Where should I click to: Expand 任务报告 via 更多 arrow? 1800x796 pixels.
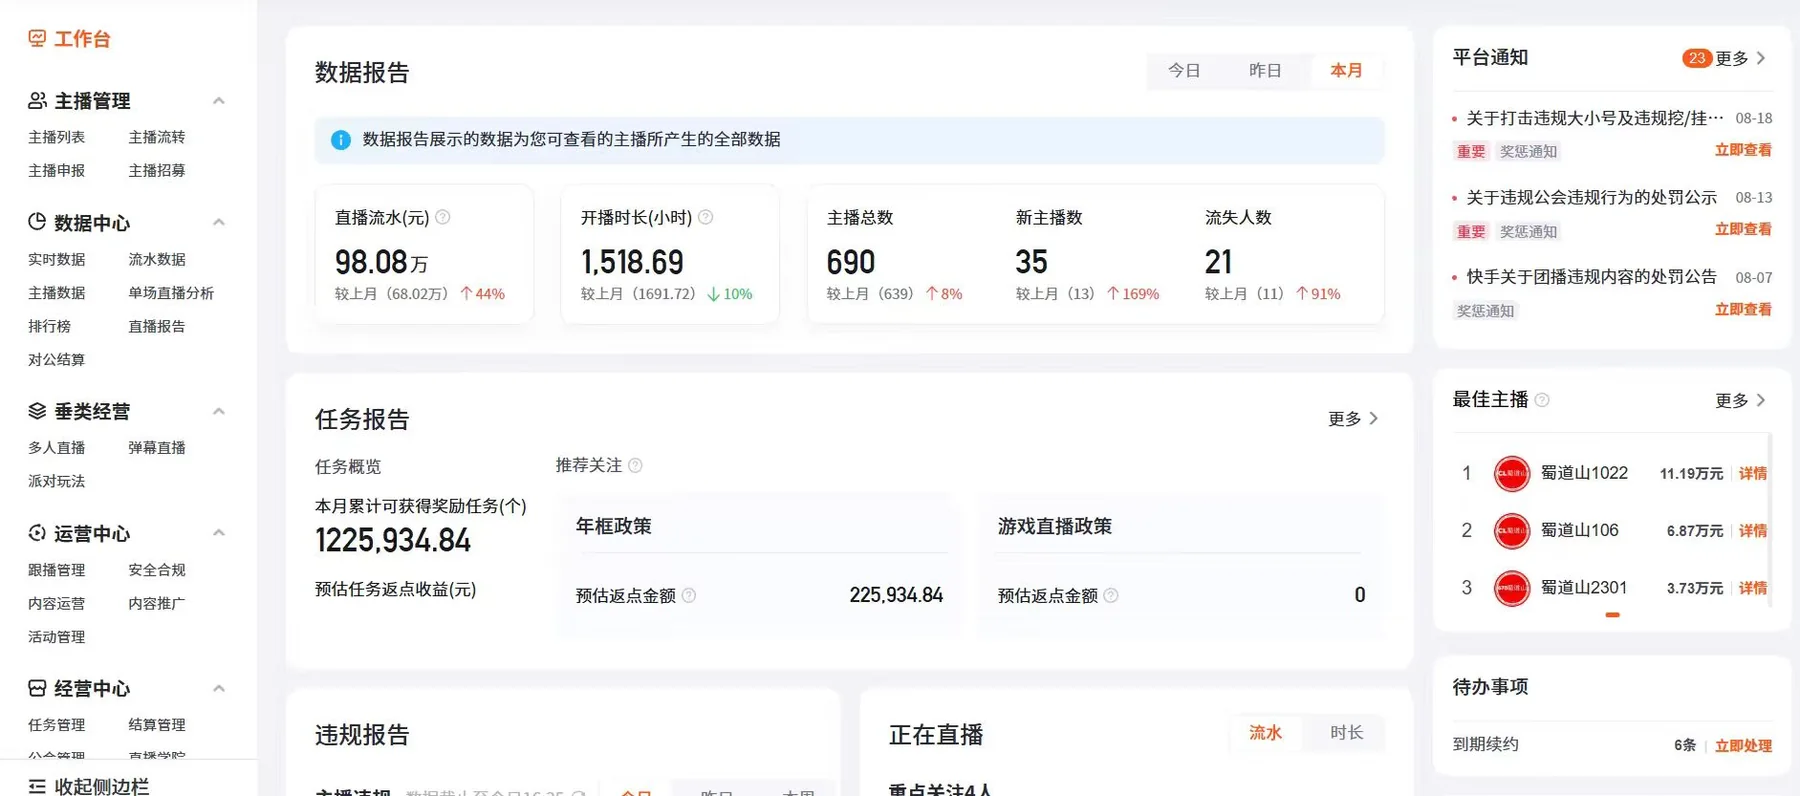coord(1354,419)
